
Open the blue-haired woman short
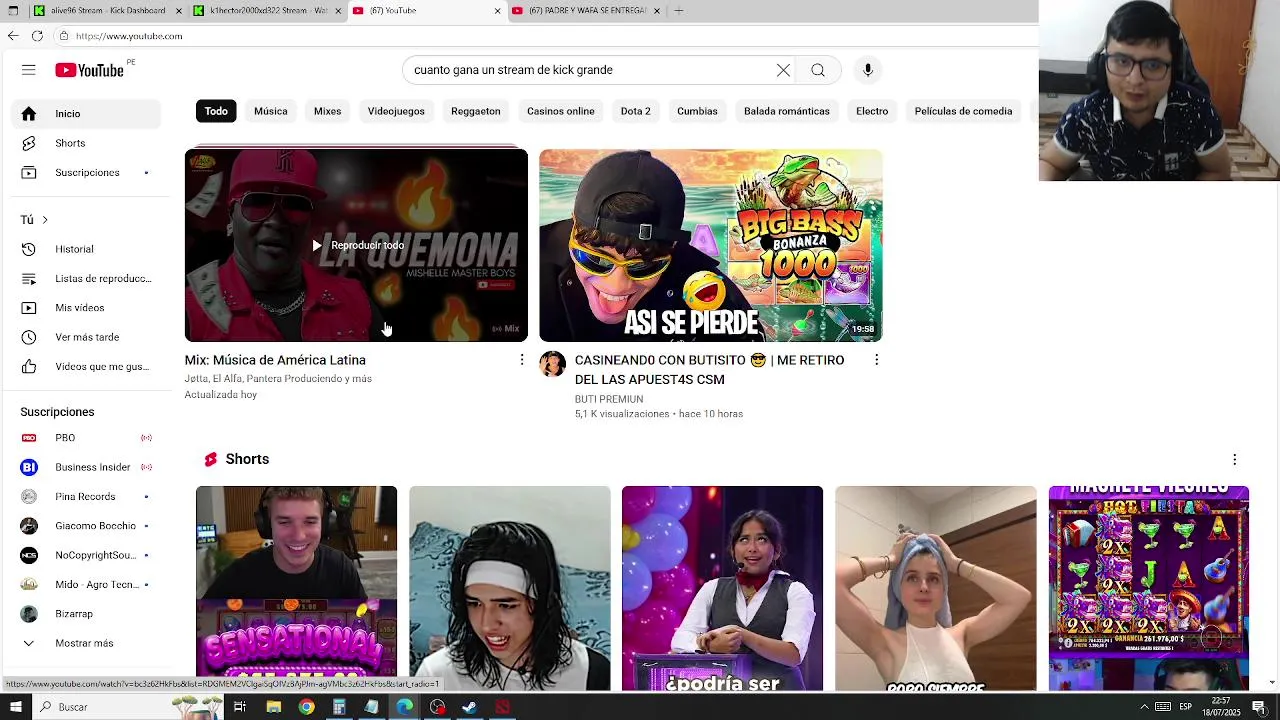[x=936, y=588]
